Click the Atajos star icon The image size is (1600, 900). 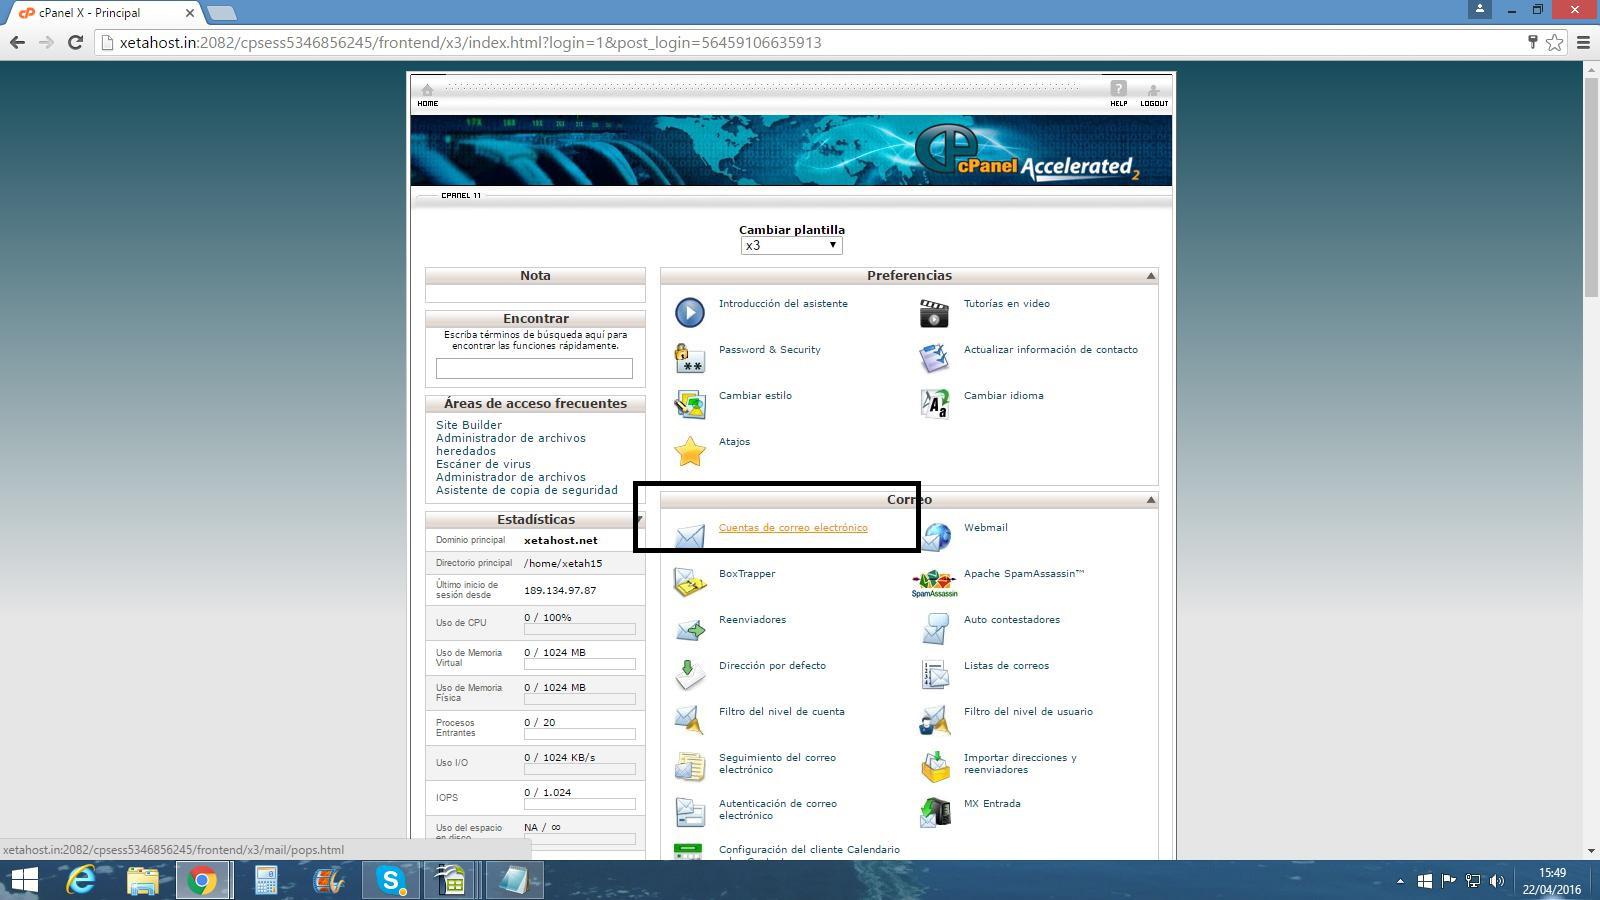click(x=690, y=451)
